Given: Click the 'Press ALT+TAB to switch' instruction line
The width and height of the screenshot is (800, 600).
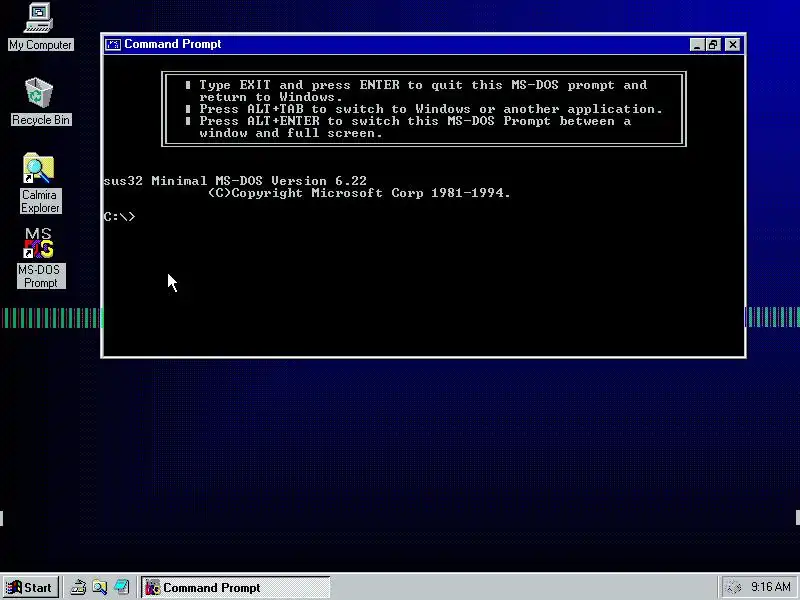Looking at the screenshot, I should tap(431, 109).
